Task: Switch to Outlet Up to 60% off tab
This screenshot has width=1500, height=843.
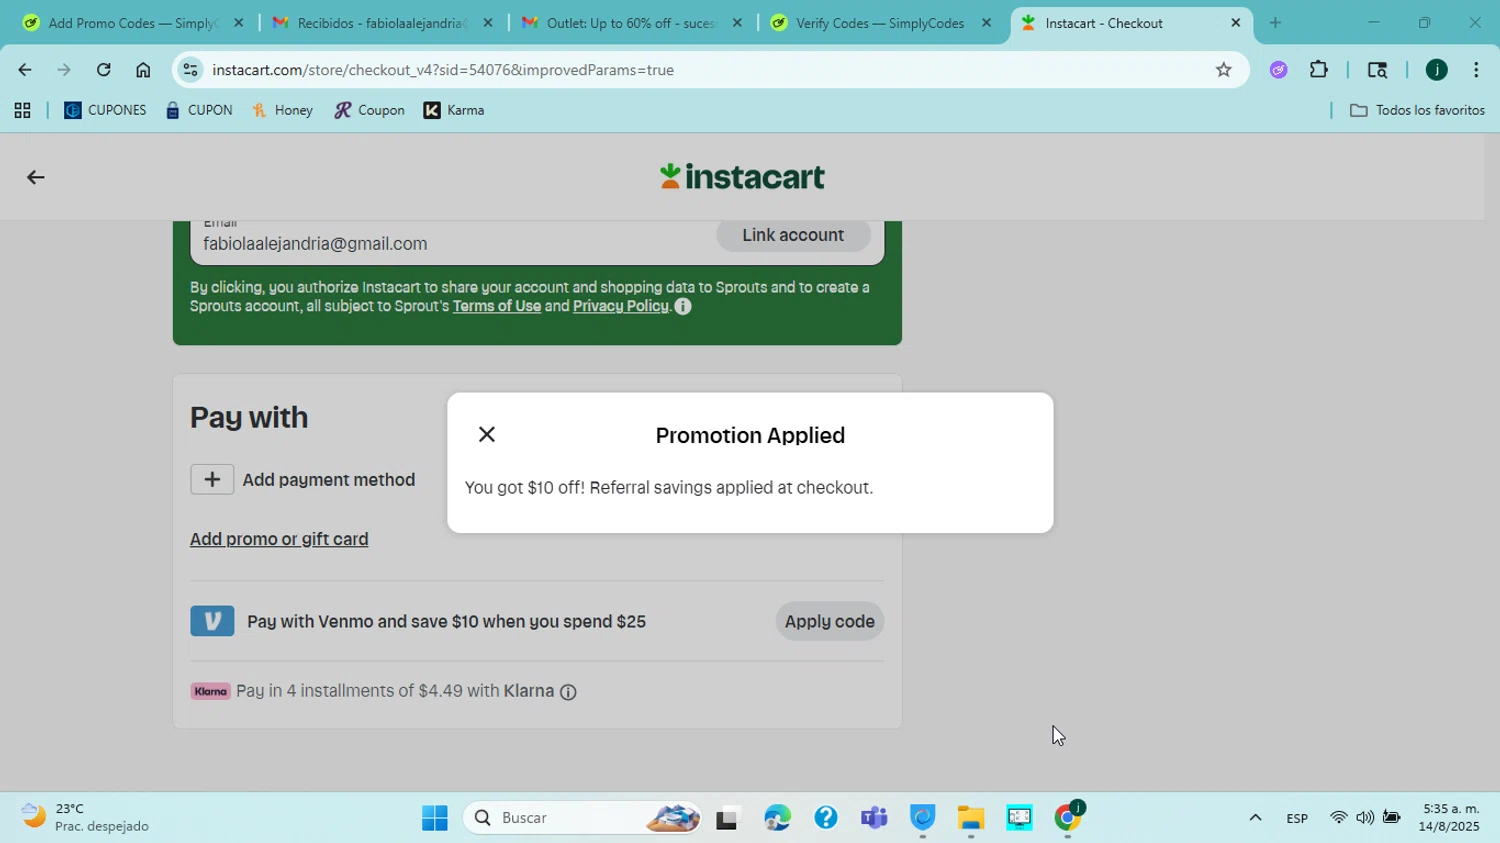Action: 632,23
